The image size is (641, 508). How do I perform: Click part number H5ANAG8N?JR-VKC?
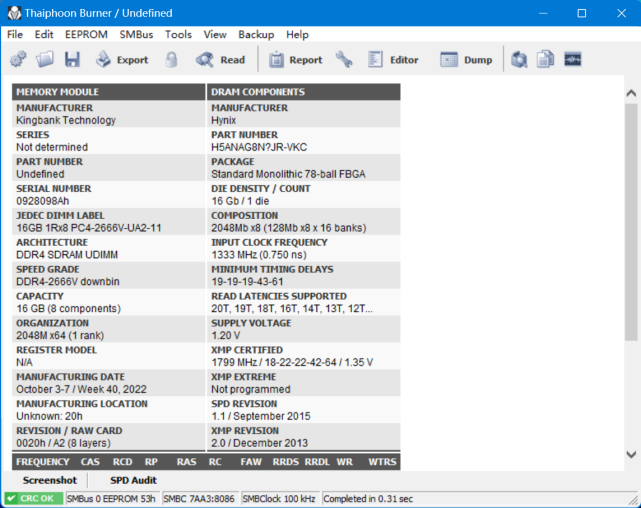pos(259,147)
